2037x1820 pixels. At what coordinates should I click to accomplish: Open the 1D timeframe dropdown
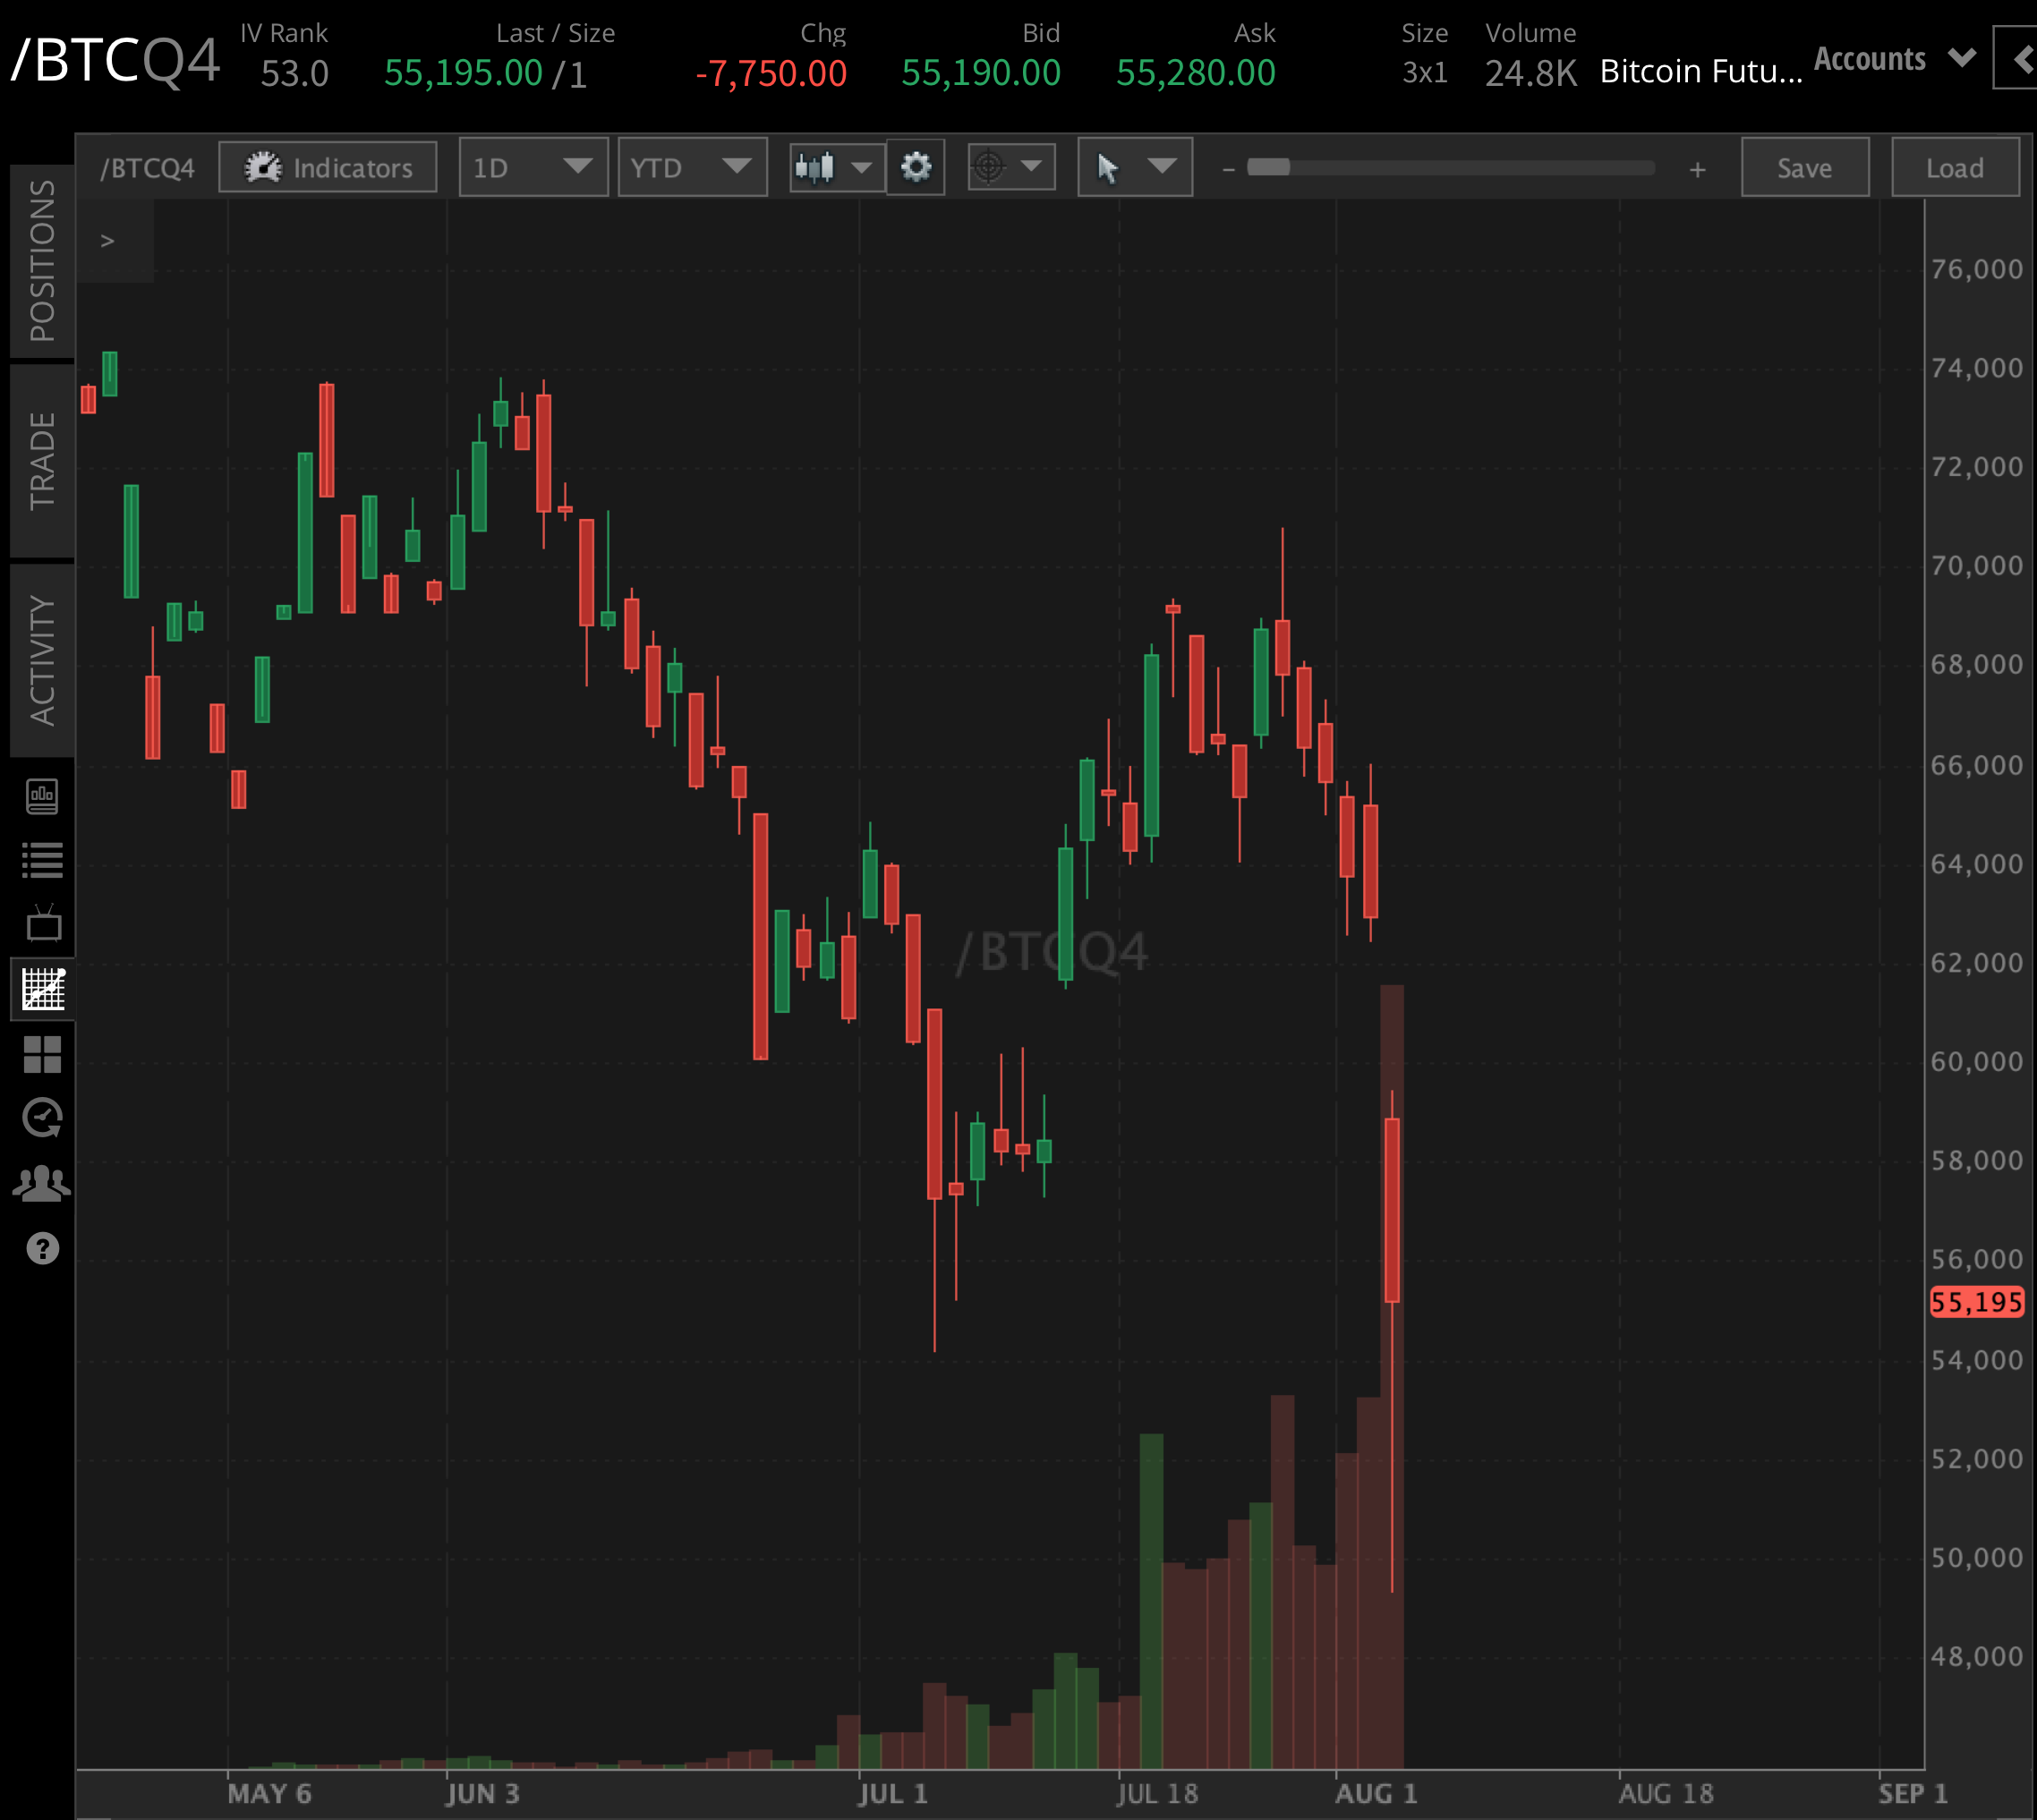tap(533, 167)
